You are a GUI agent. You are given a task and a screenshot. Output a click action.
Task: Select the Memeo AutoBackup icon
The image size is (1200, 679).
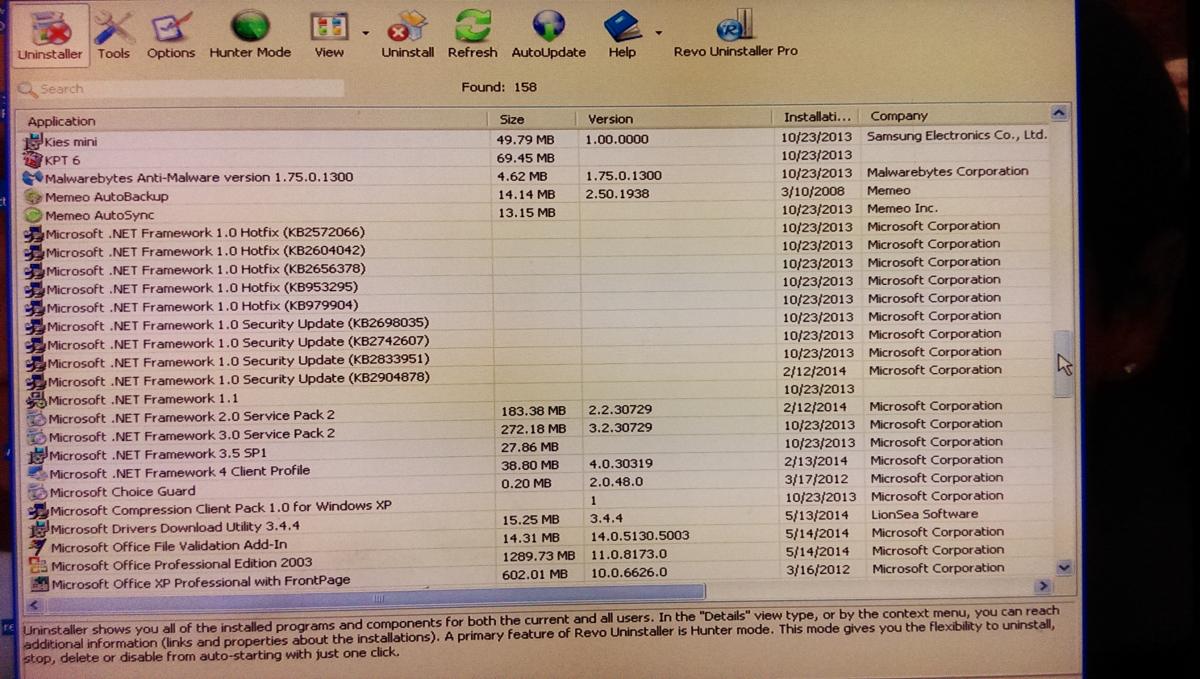33,197
